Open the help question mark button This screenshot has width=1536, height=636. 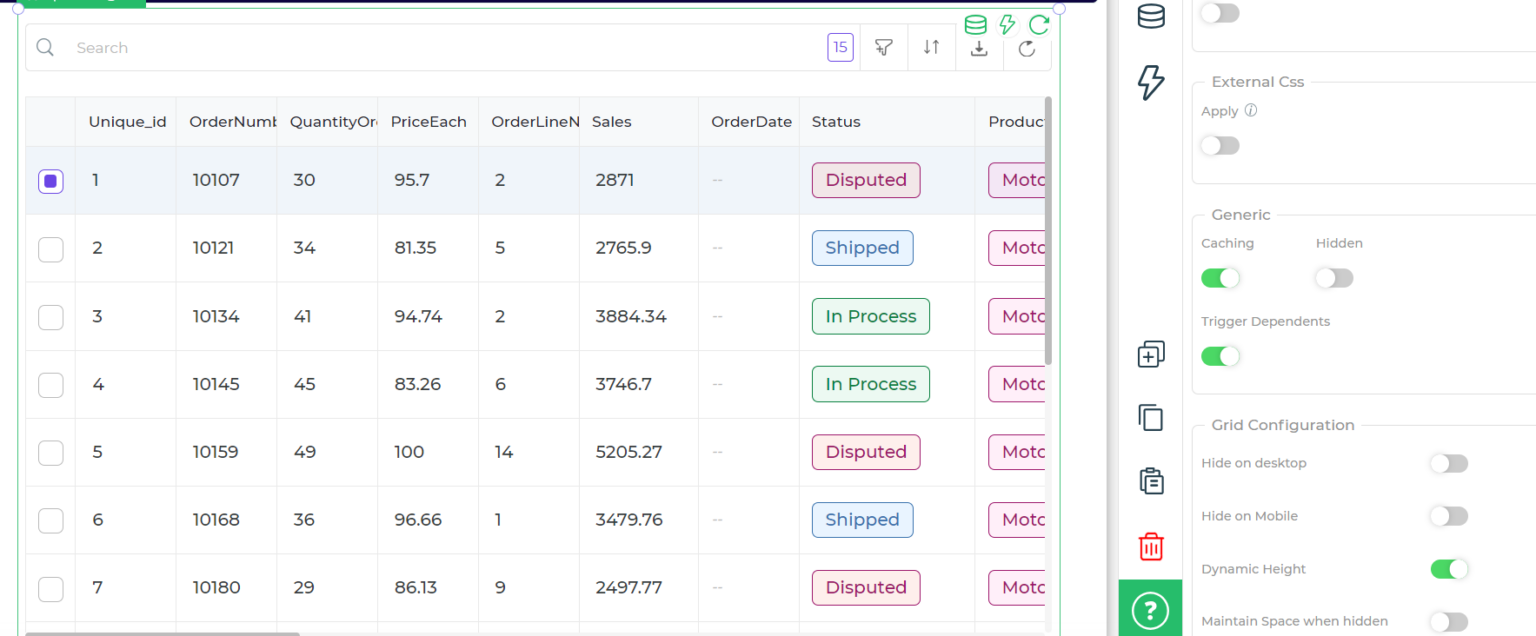[x=1150, y=610]
